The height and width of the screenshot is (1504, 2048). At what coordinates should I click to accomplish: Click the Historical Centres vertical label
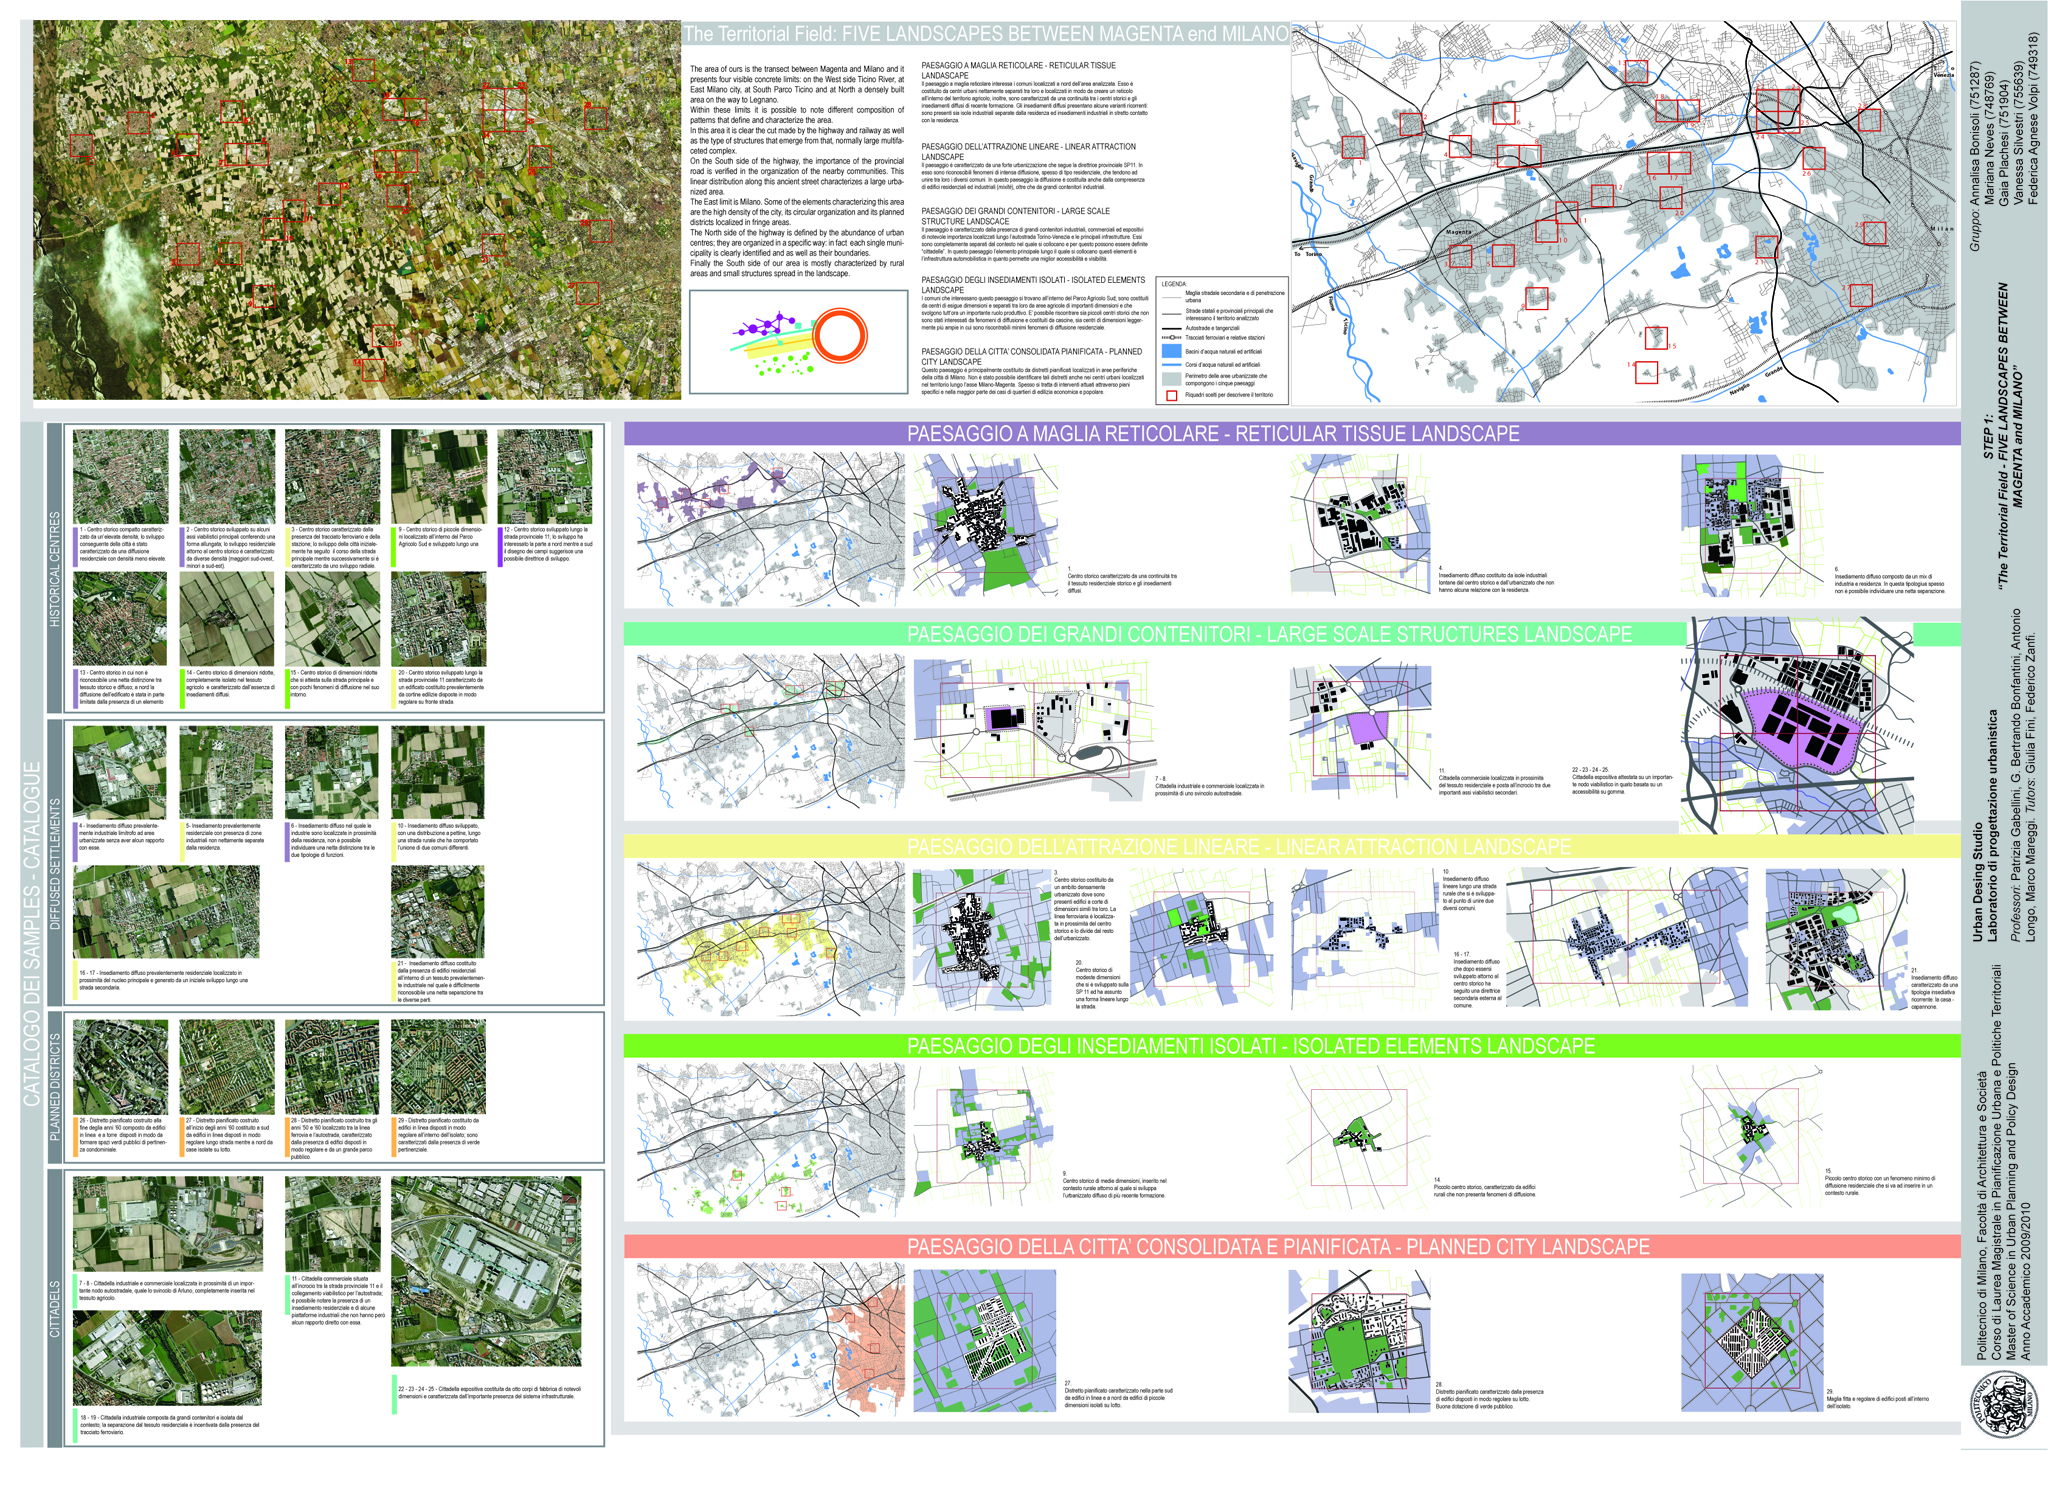click(55, 569)
